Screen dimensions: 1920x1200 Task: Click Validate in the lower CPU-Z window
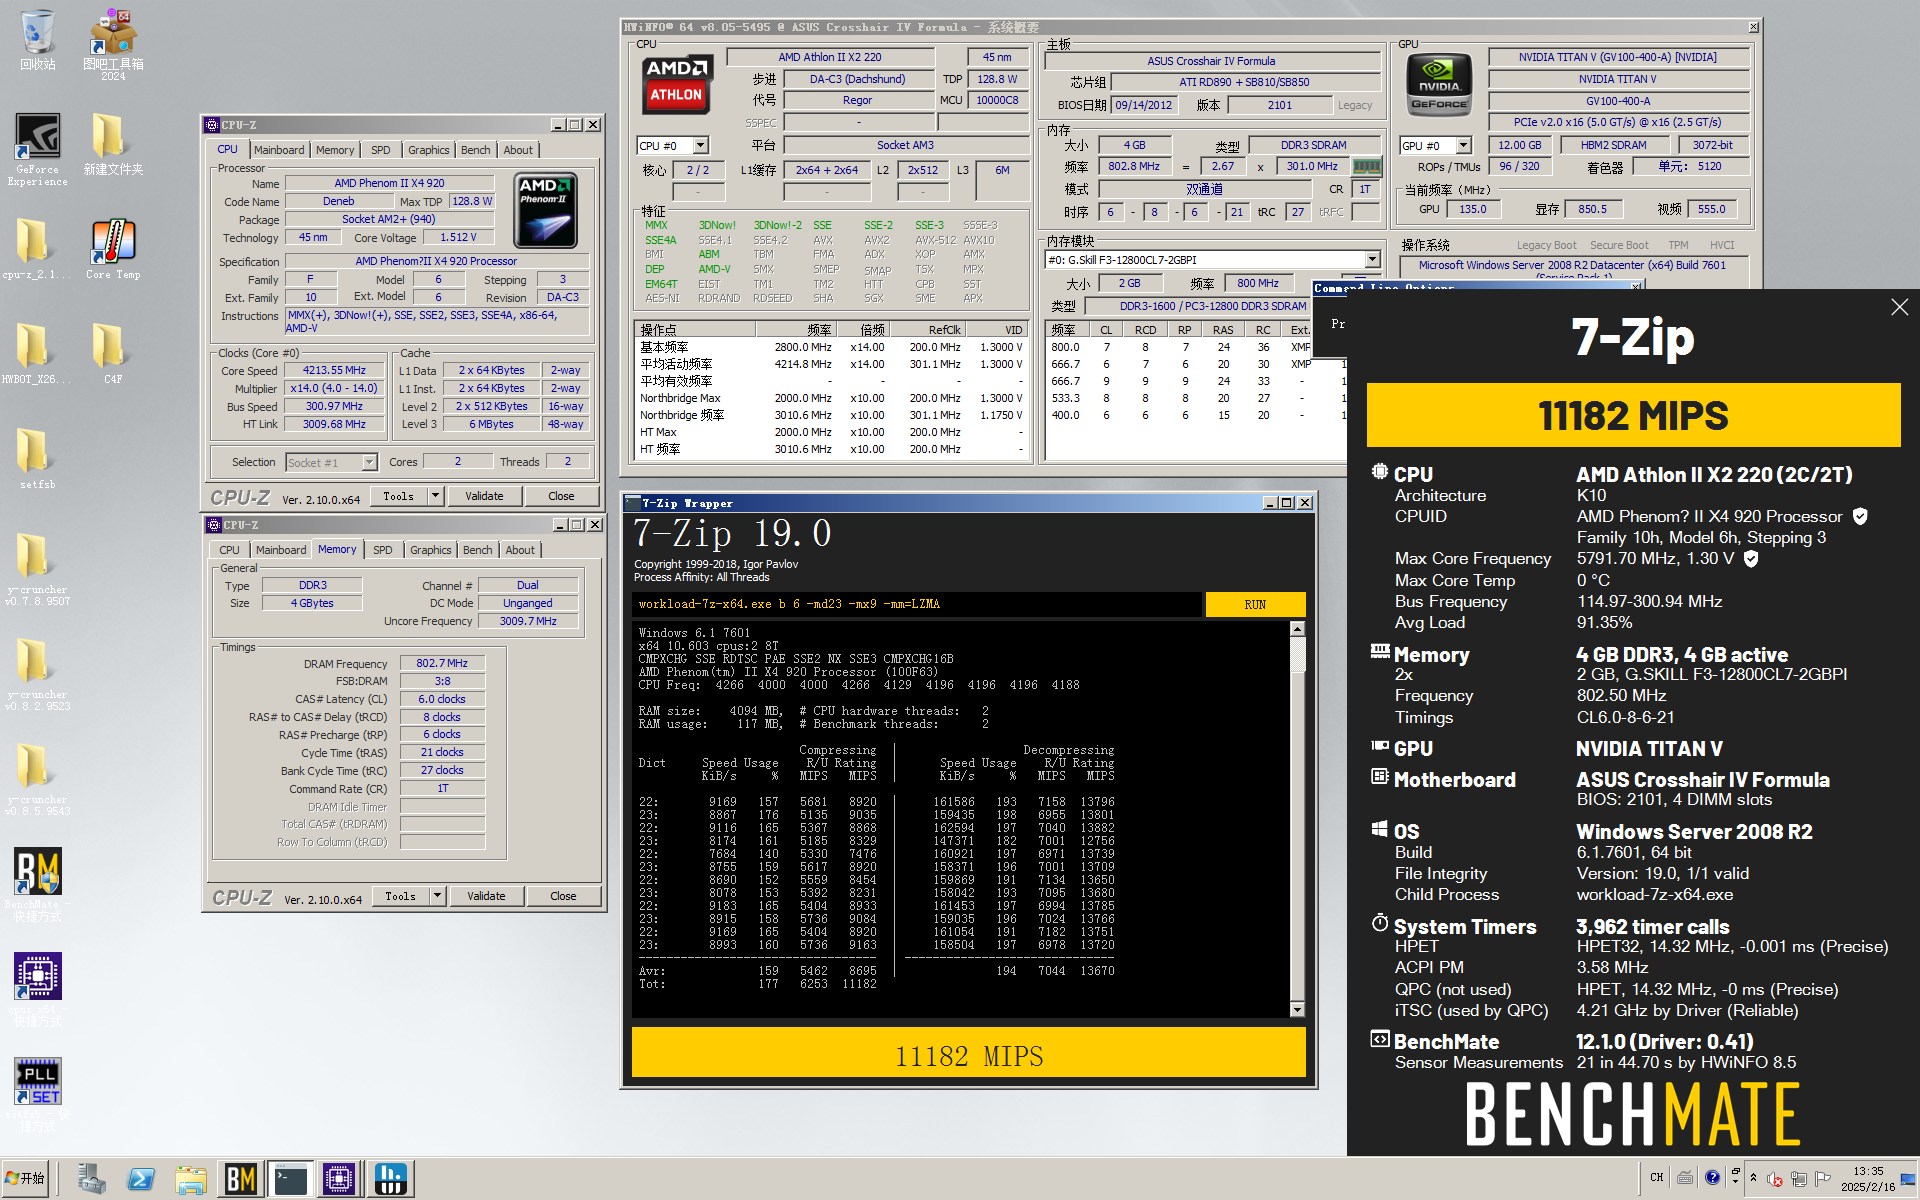(x=486, y=896)
